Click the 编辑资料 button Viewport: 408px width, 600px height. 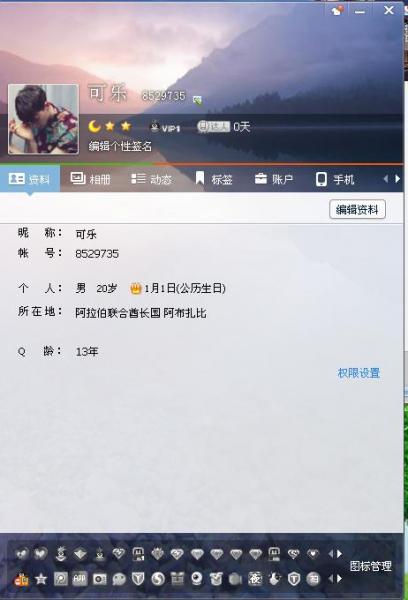tap(357, 209)
